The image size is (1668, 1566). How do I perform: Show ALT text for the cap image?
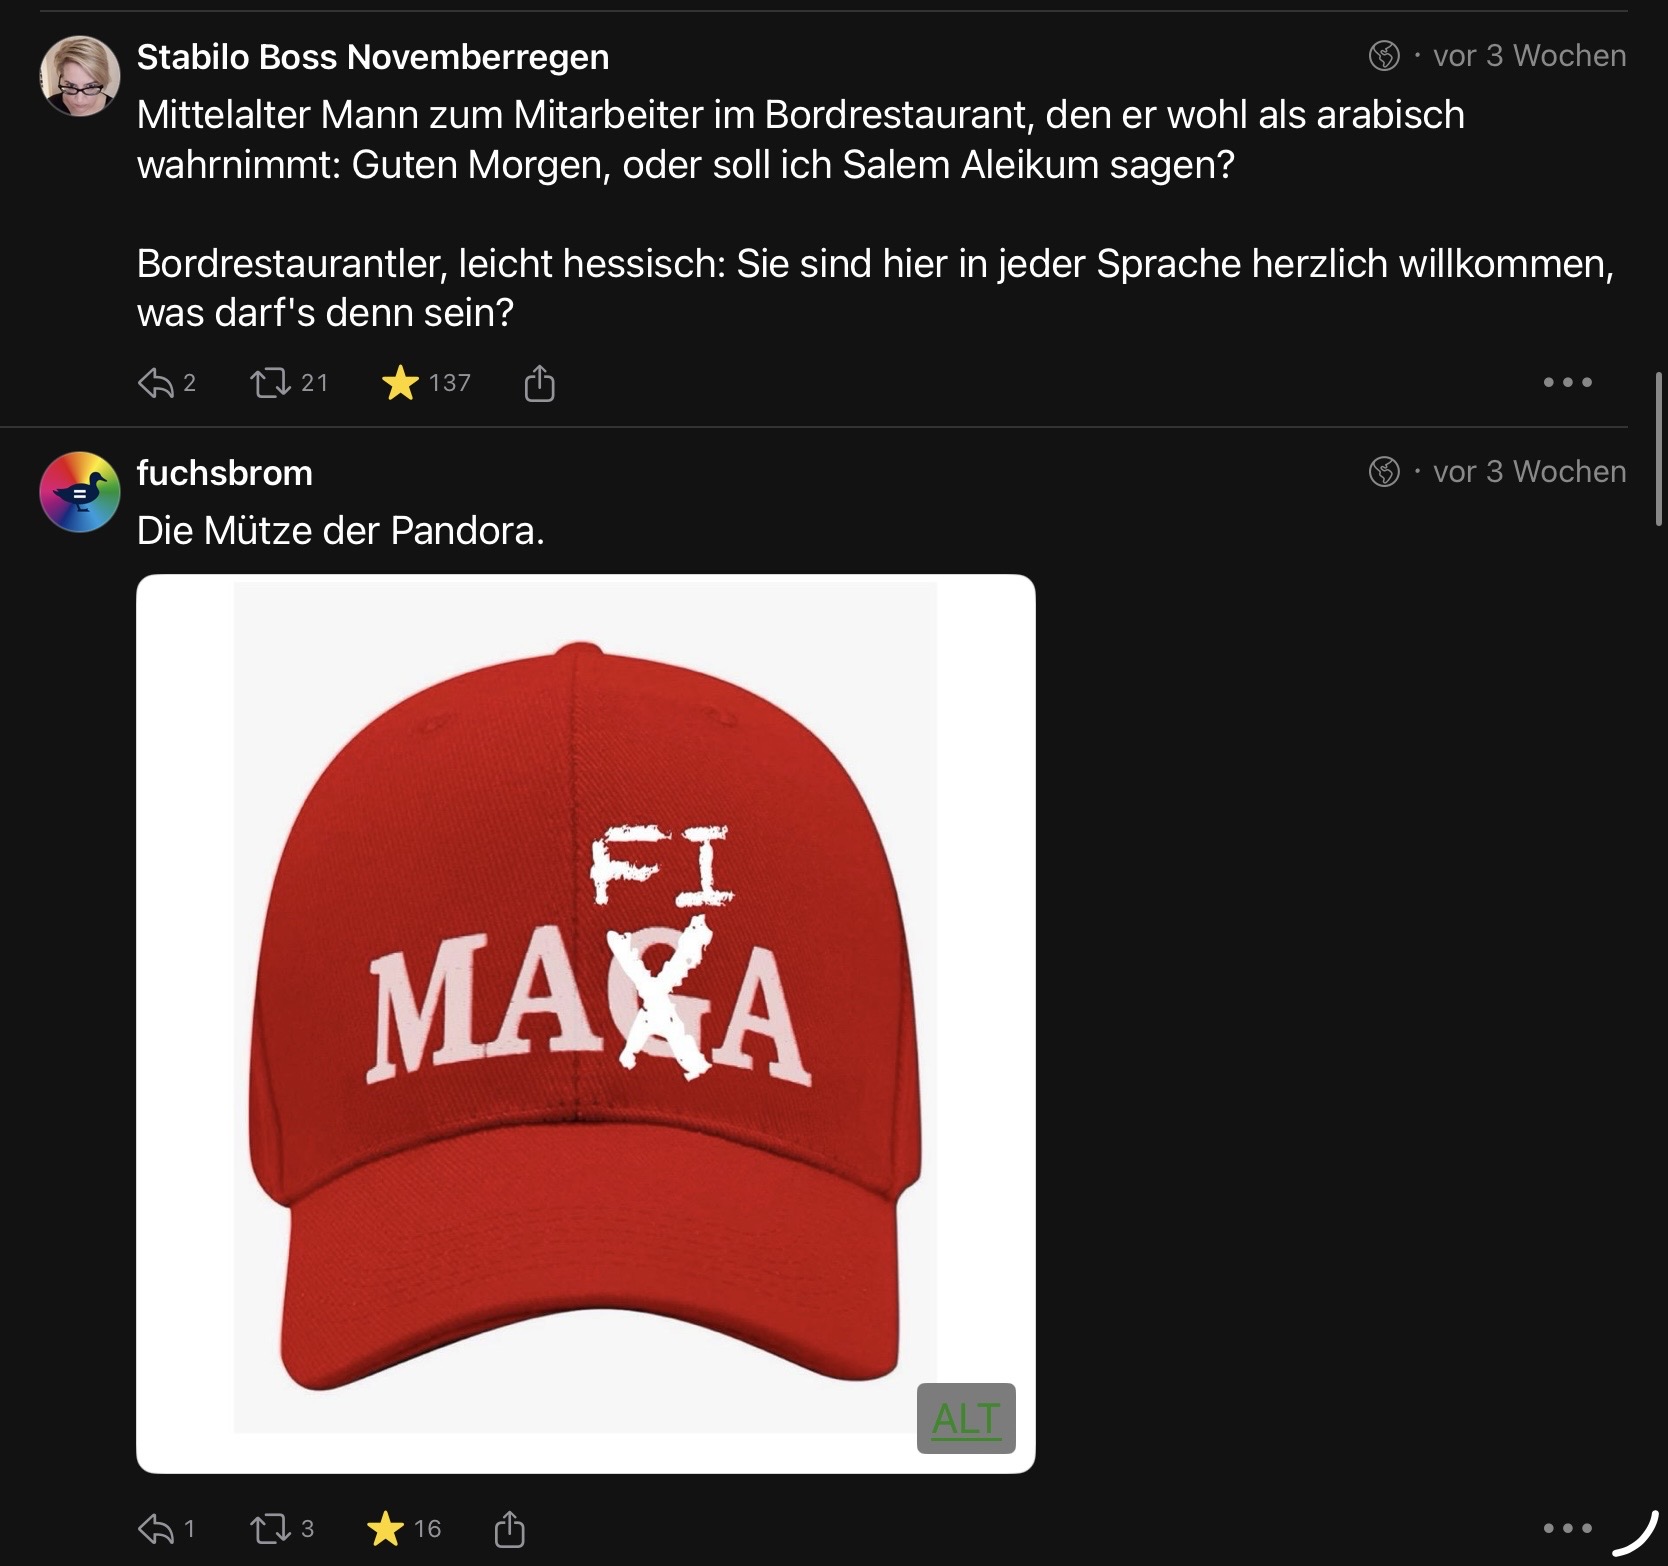pos(966,1418)
